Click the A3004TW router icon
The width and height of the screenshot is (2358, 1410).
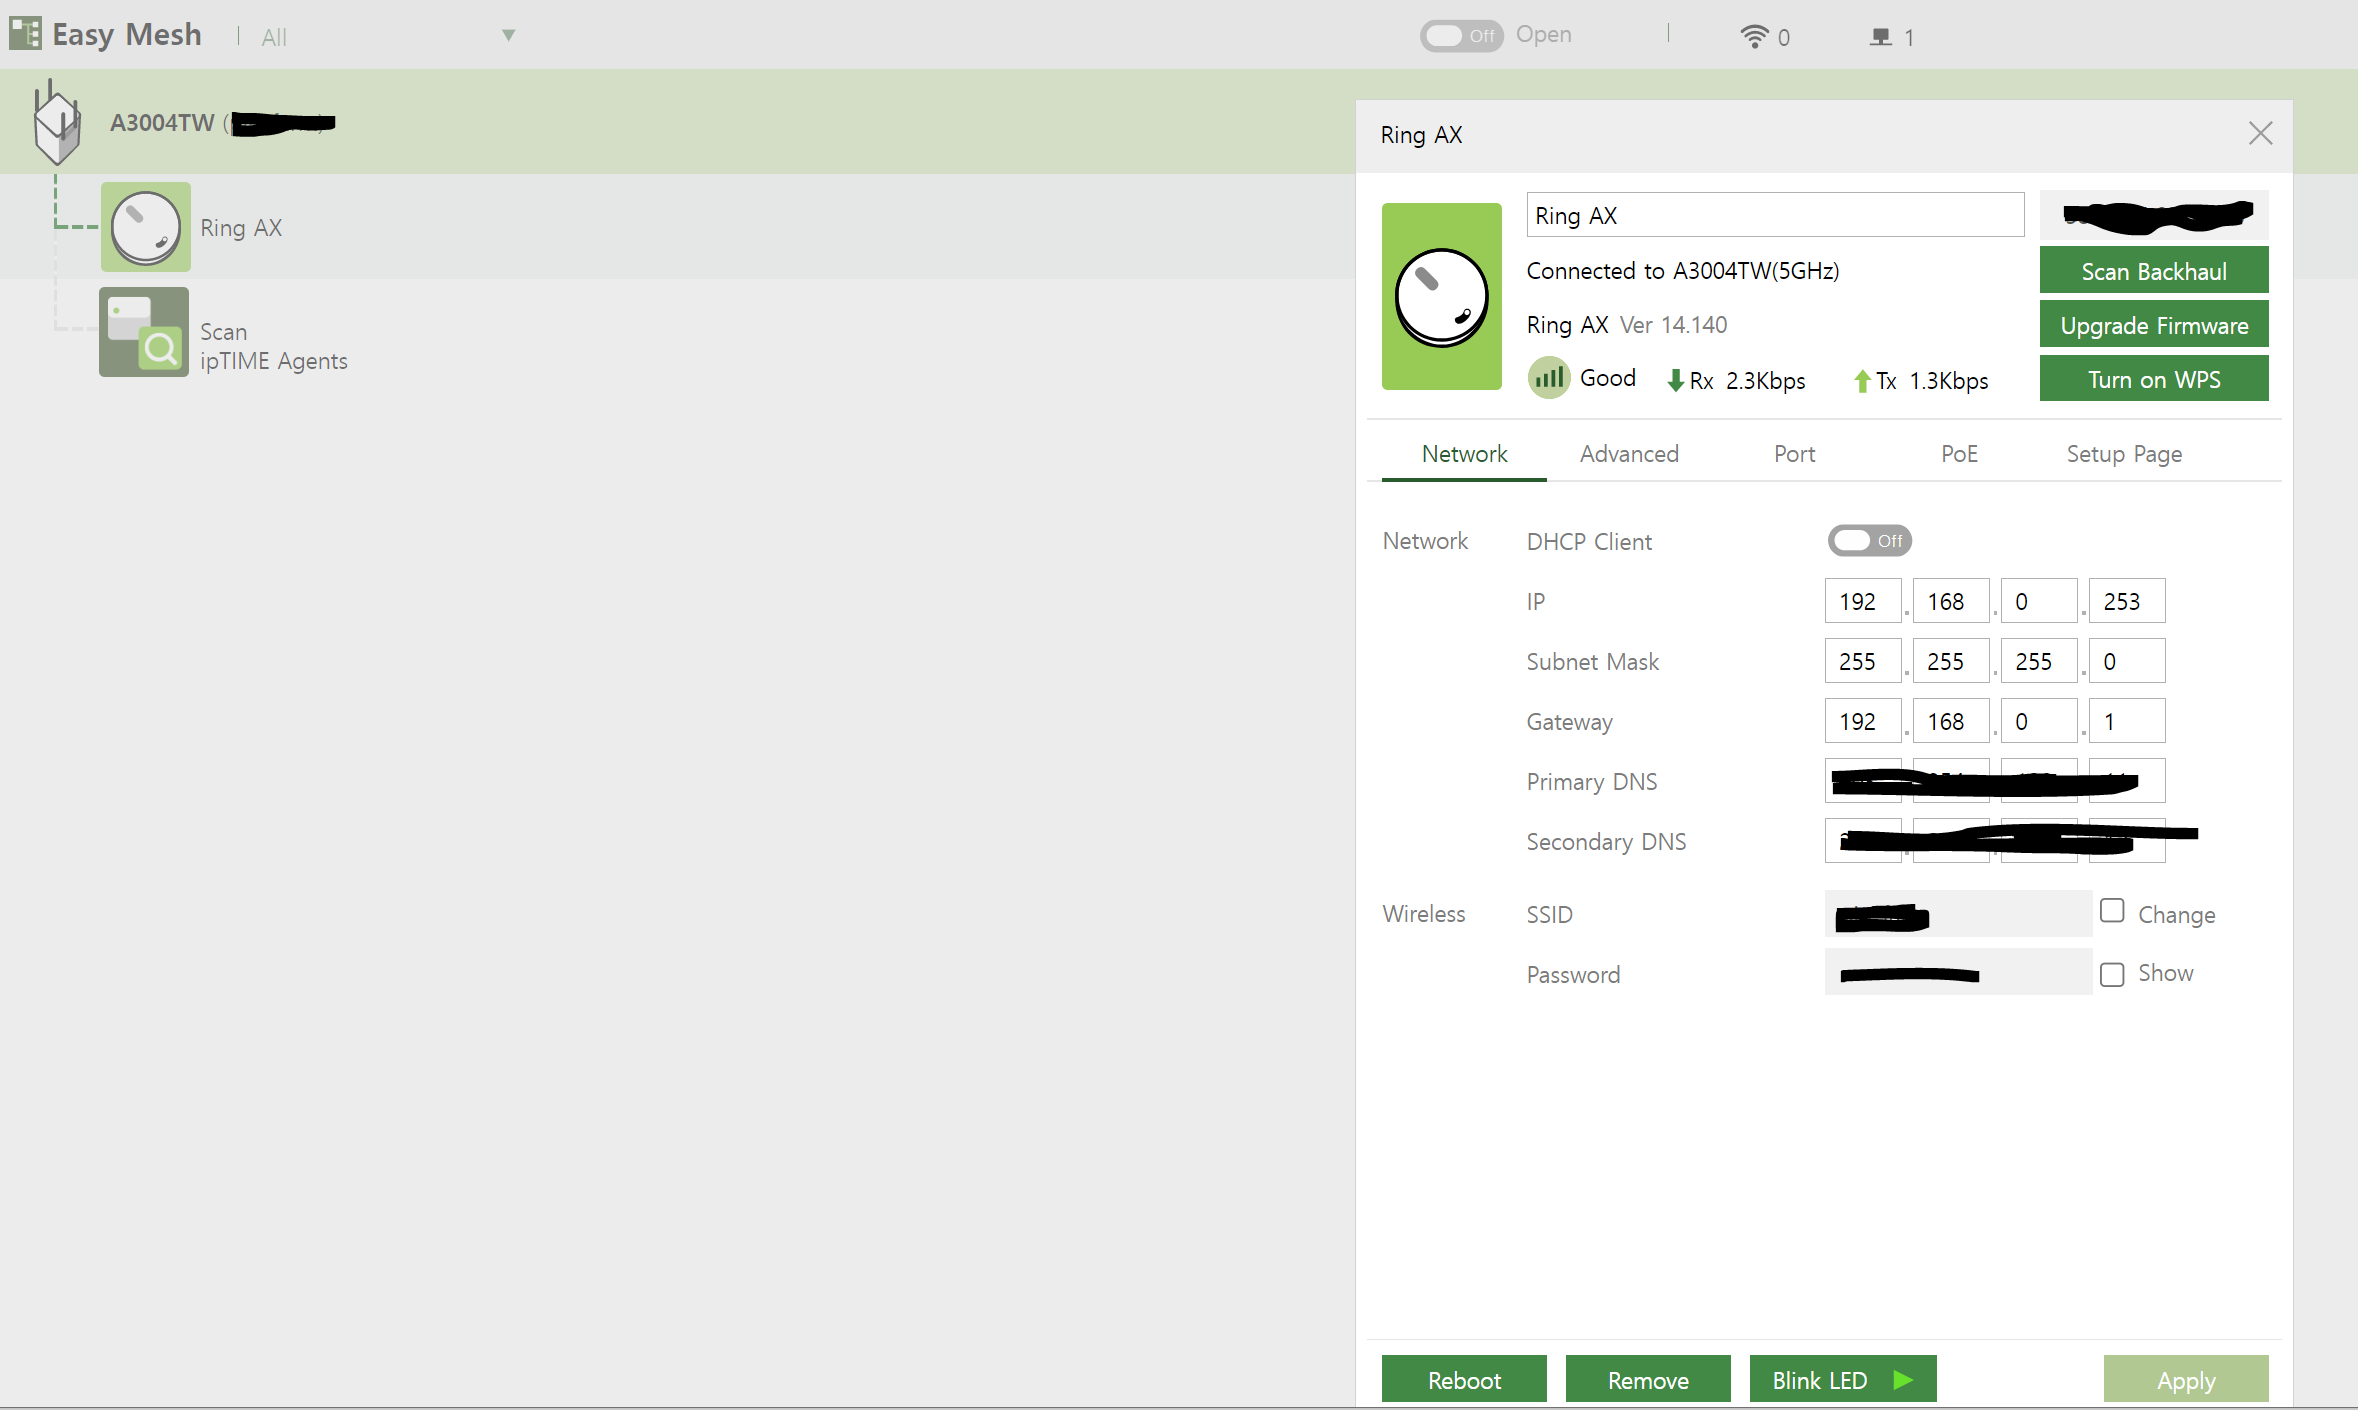(57, 124)
